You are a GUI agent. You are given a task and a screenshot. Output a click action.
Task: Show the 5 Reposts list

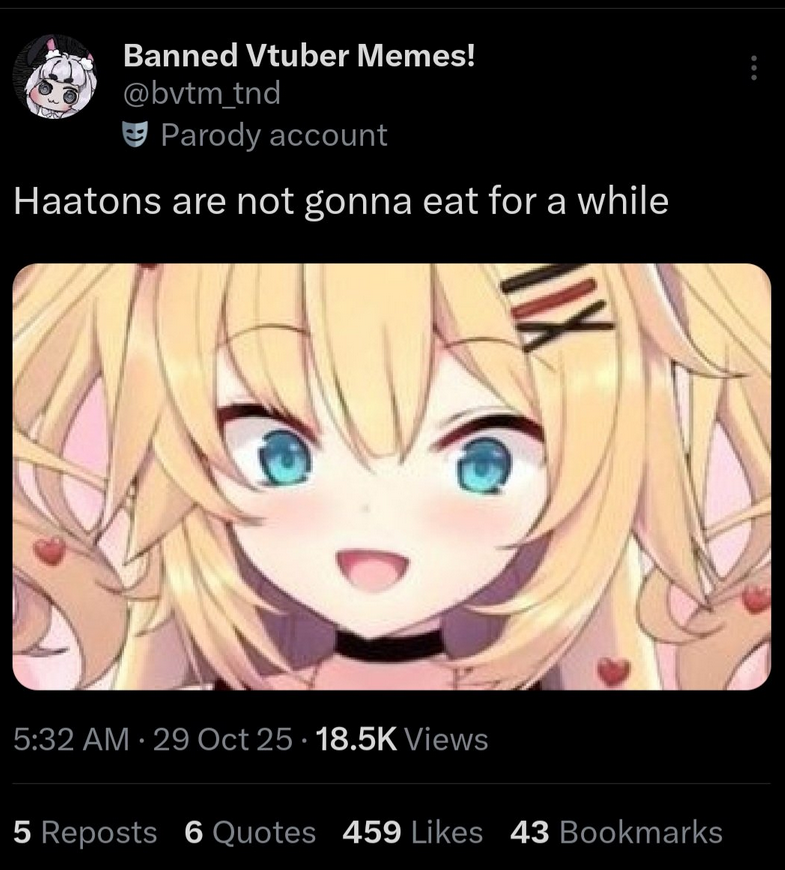click(85, 832)
